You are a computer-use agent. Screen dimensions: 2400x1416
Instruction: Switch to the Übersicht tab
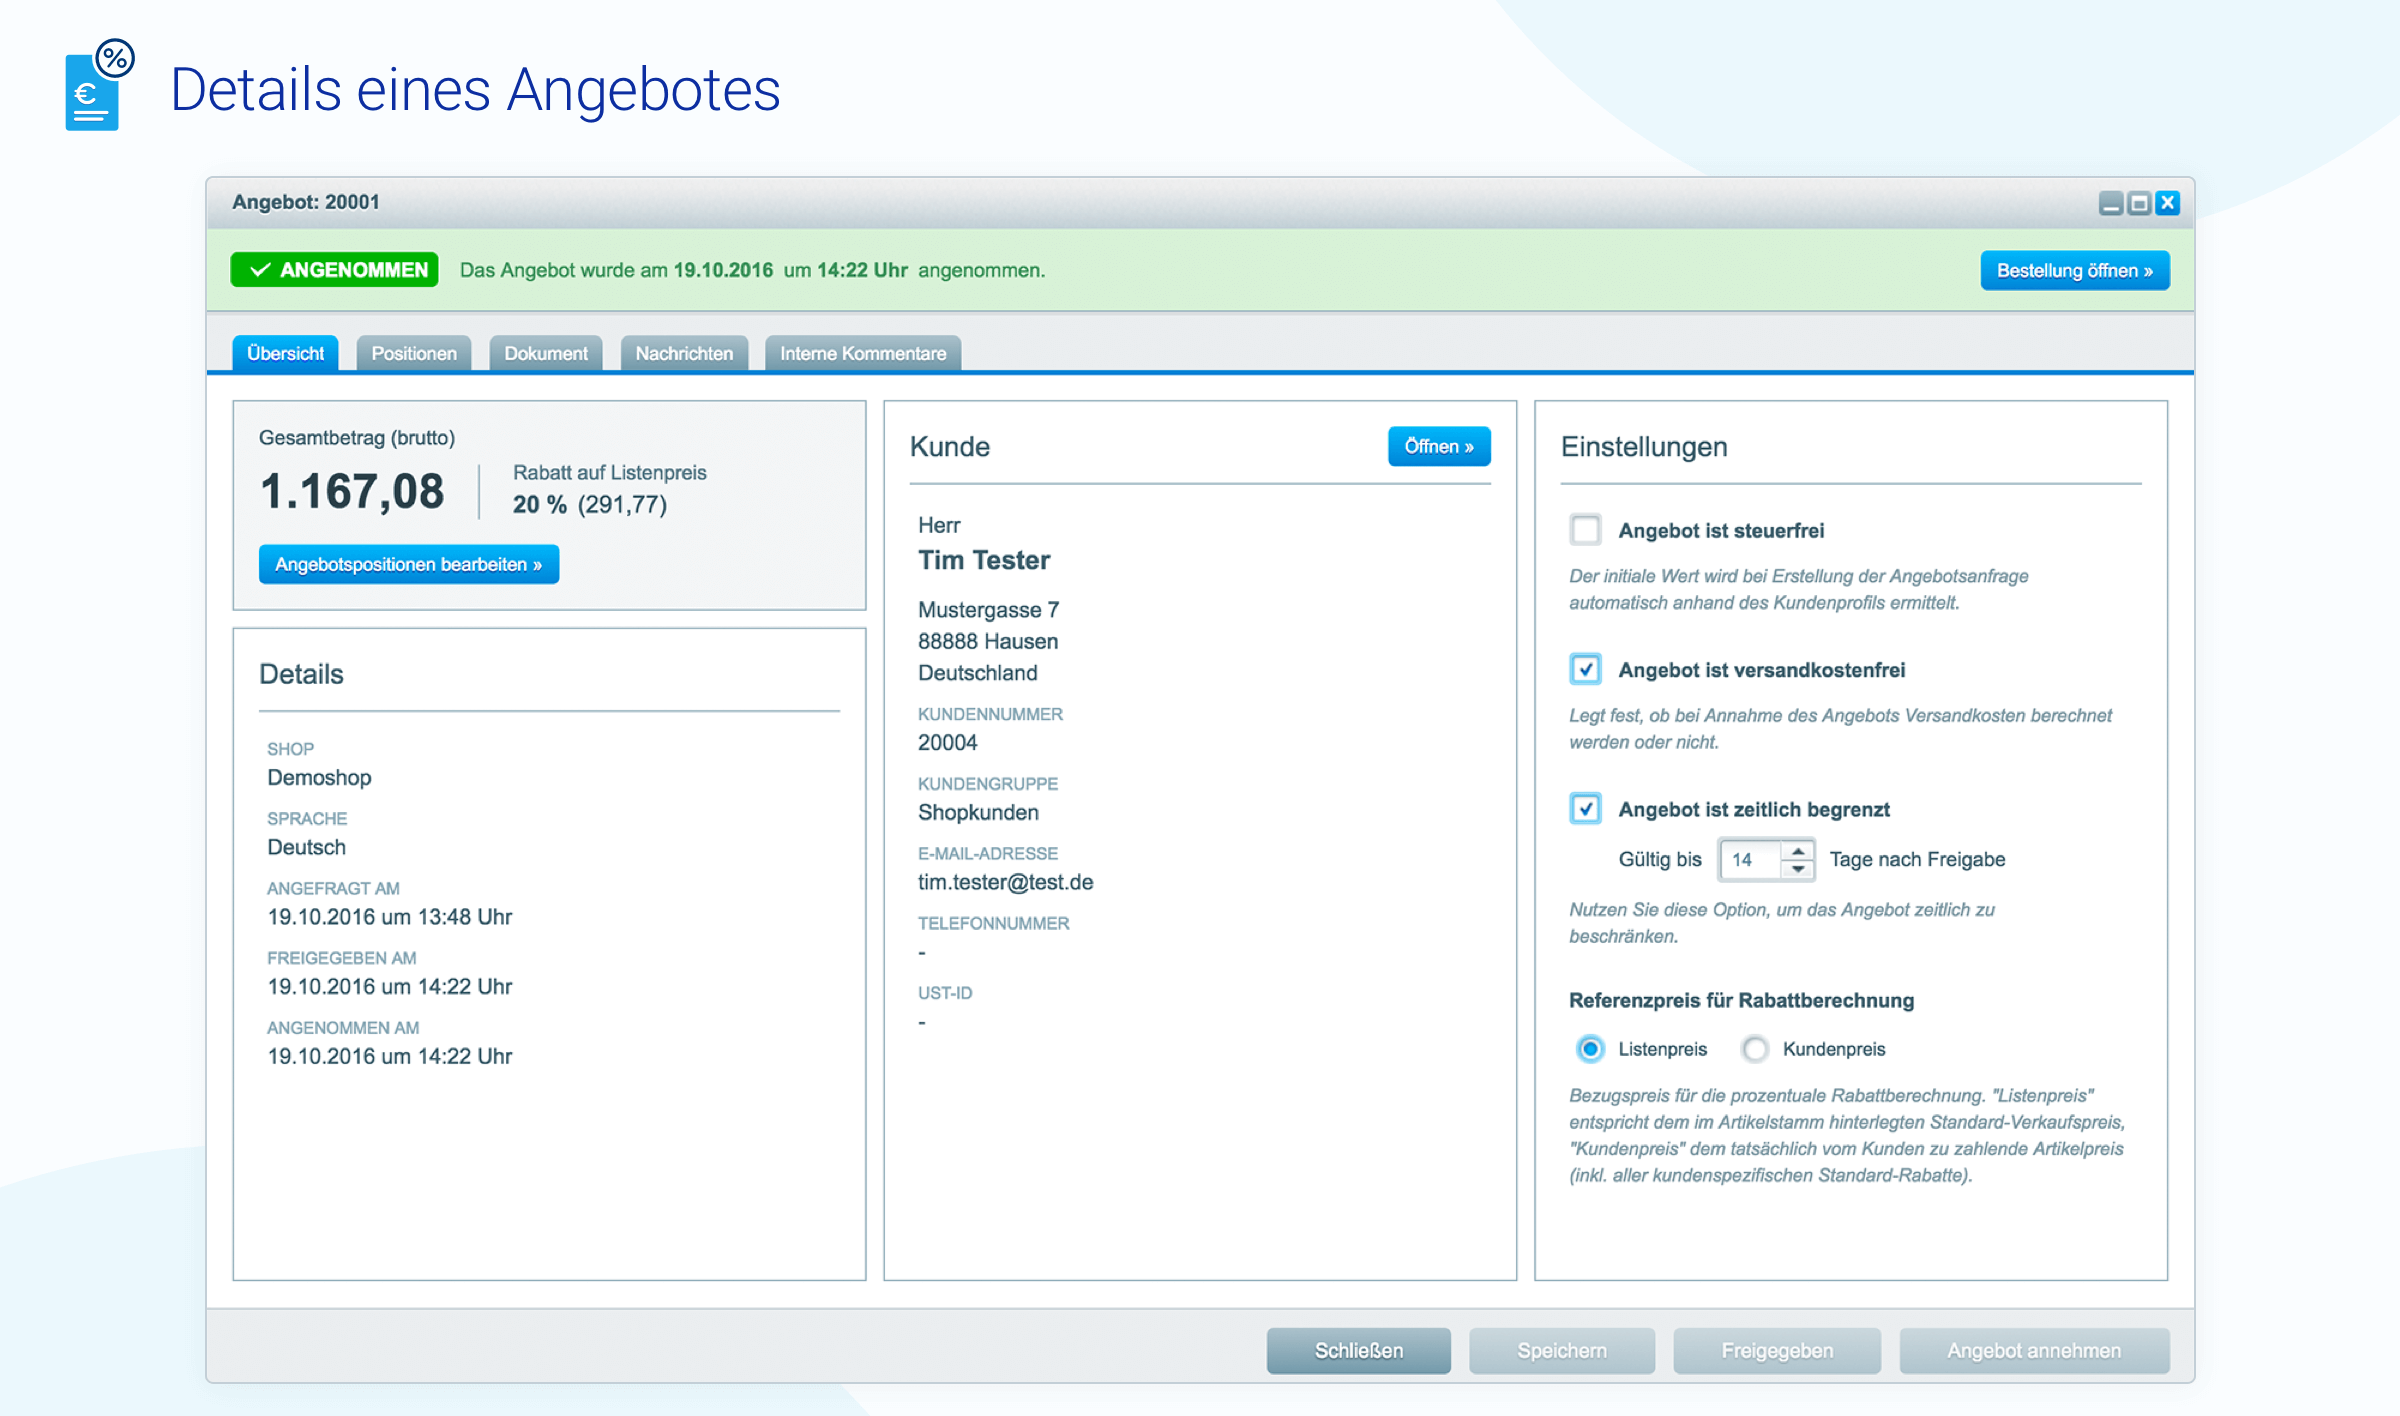(x=285, y=353)
